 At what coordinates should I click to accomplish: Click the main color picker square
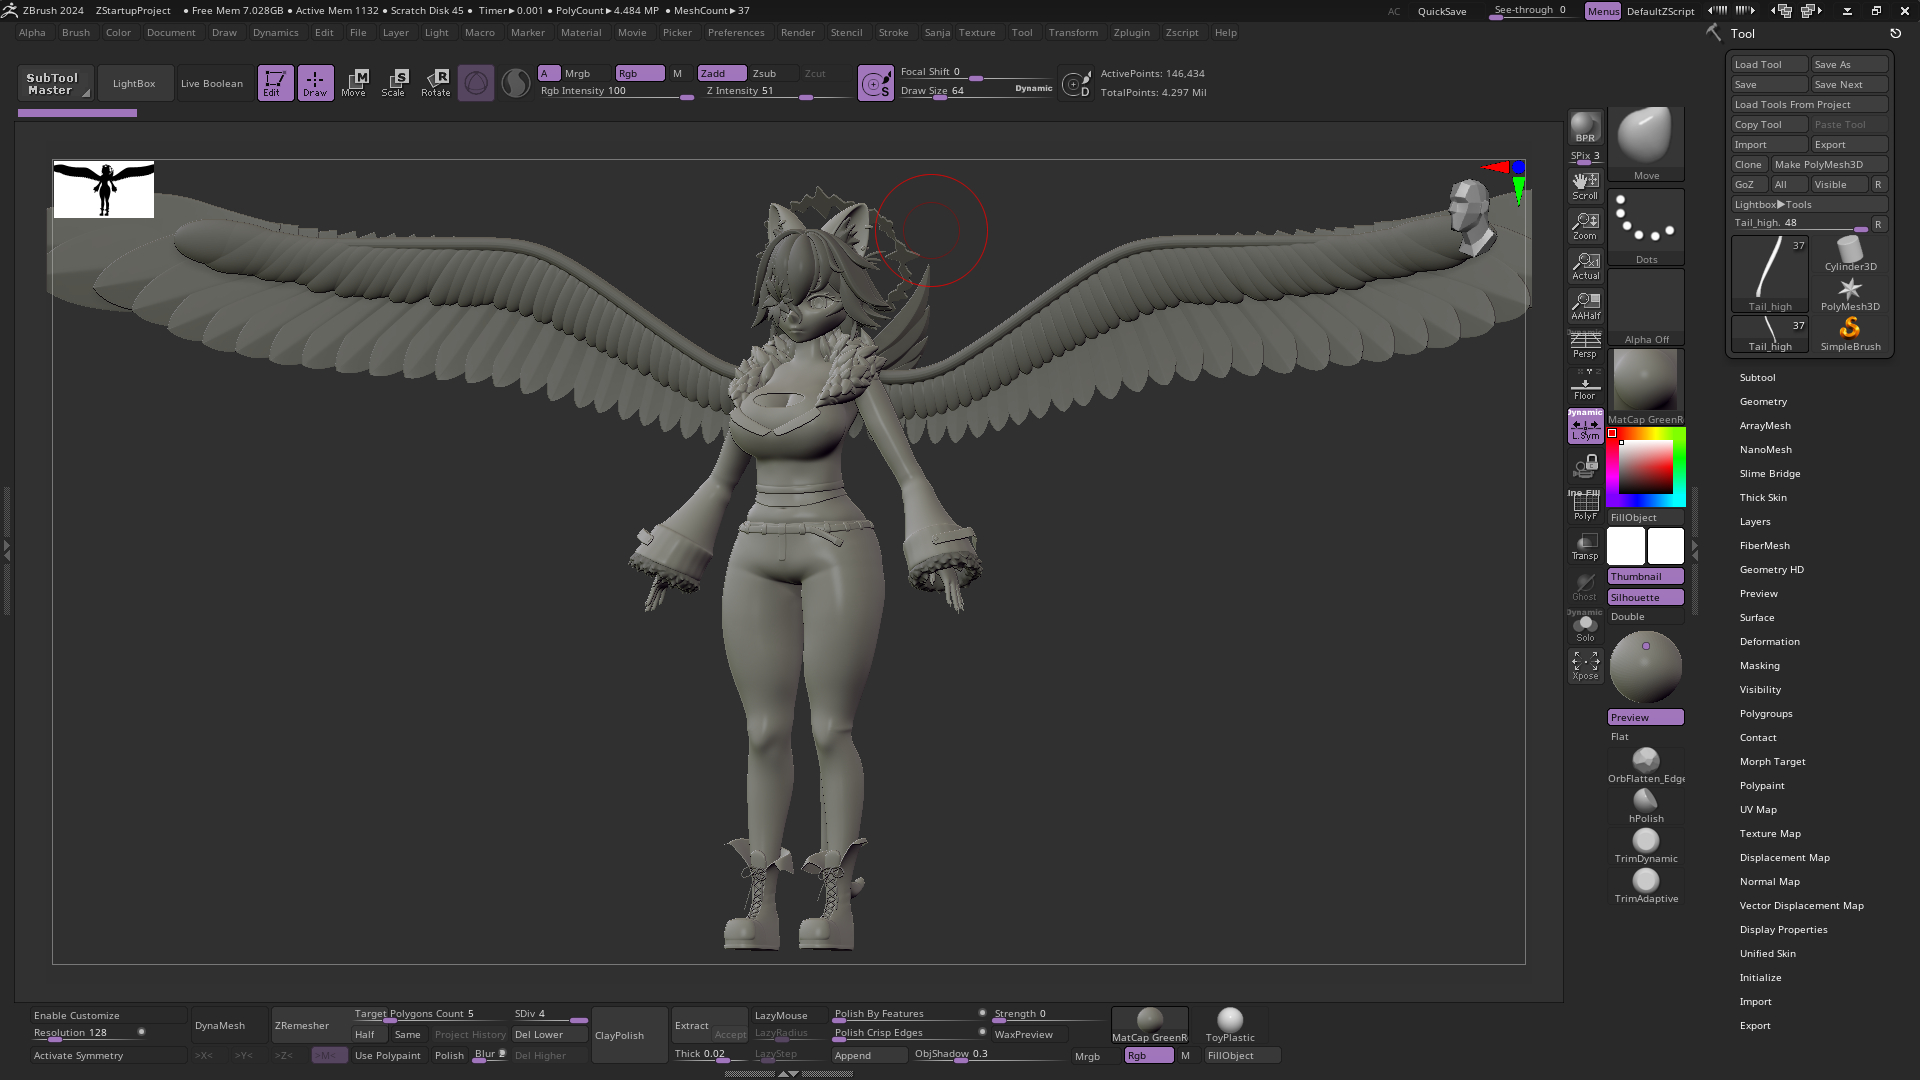point(1646,466)
